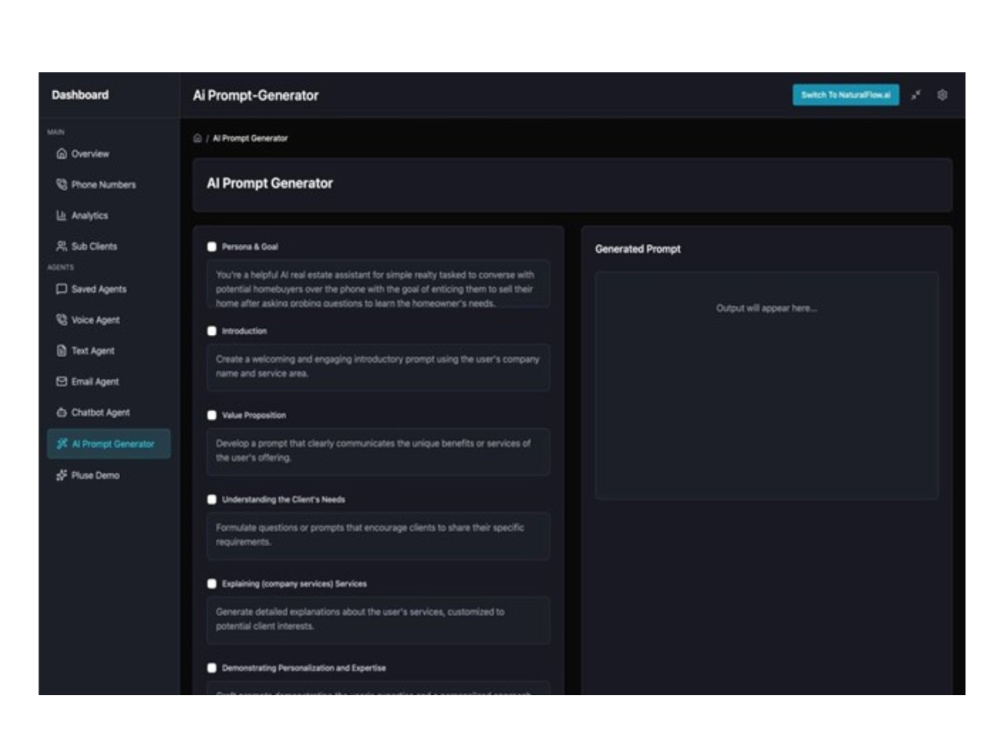This screenshot has width=1000, height=750.
Task: Click Switch To NaturalFlow.ai button
Action: 846,95
